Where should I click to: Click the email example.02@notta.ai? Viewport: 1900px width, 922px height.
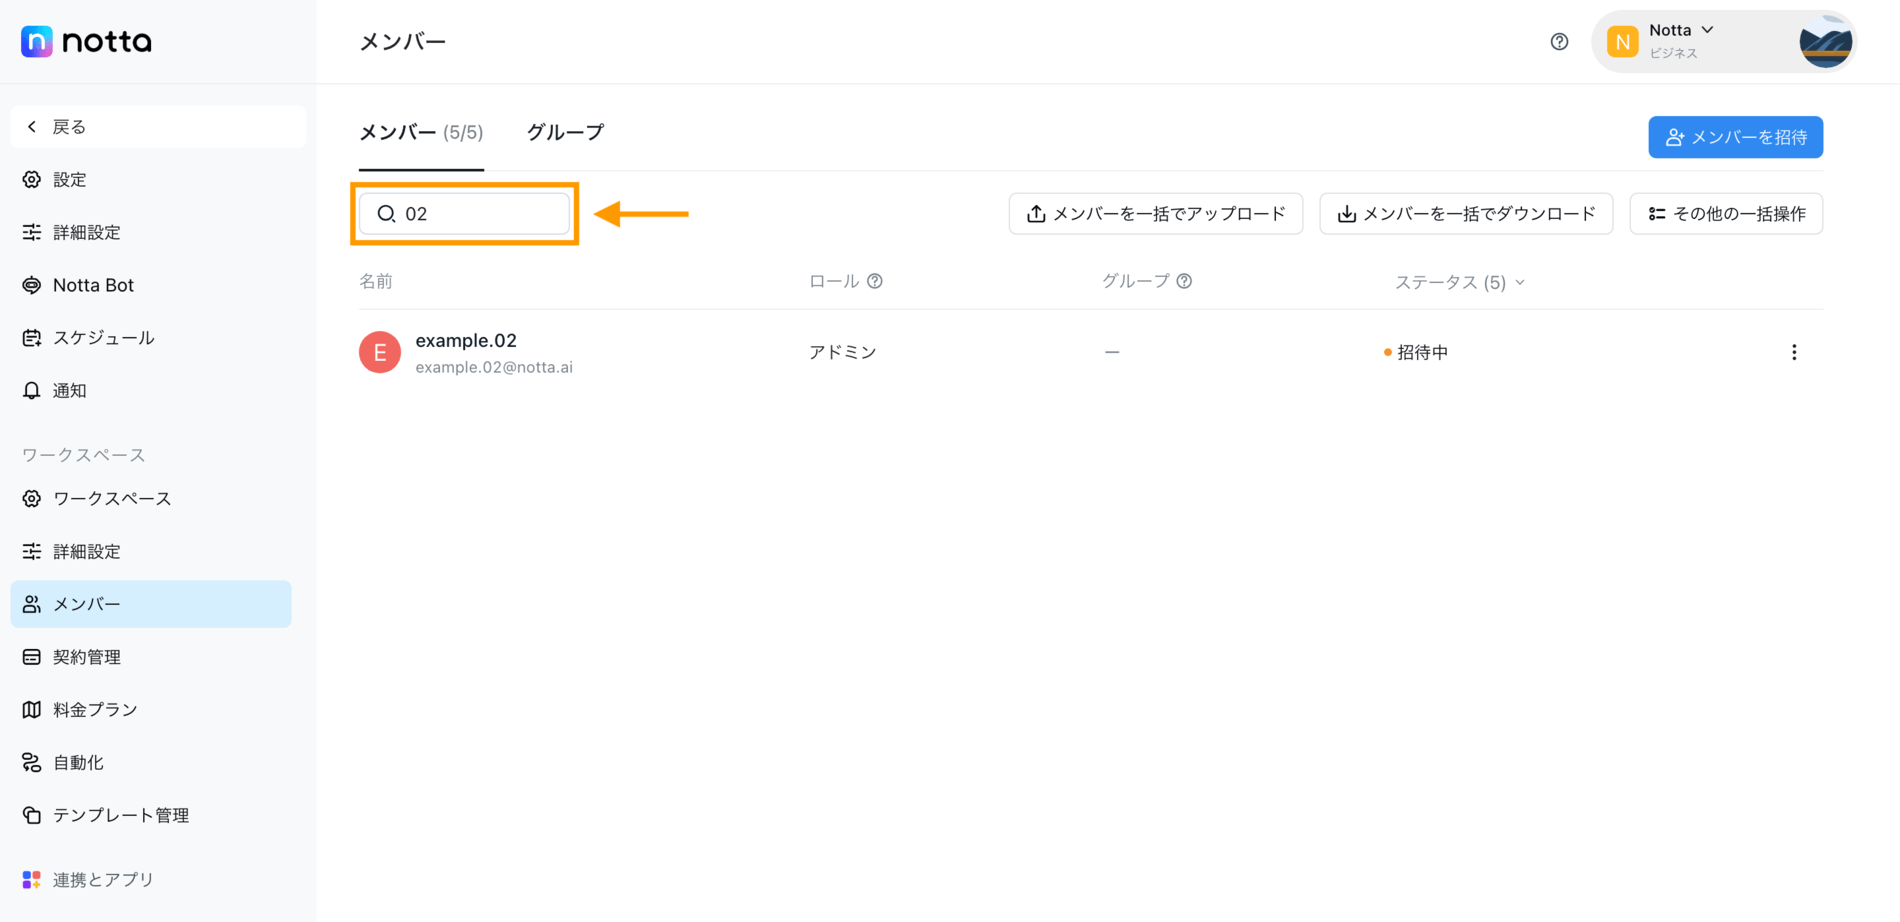(x=494, y=367)
